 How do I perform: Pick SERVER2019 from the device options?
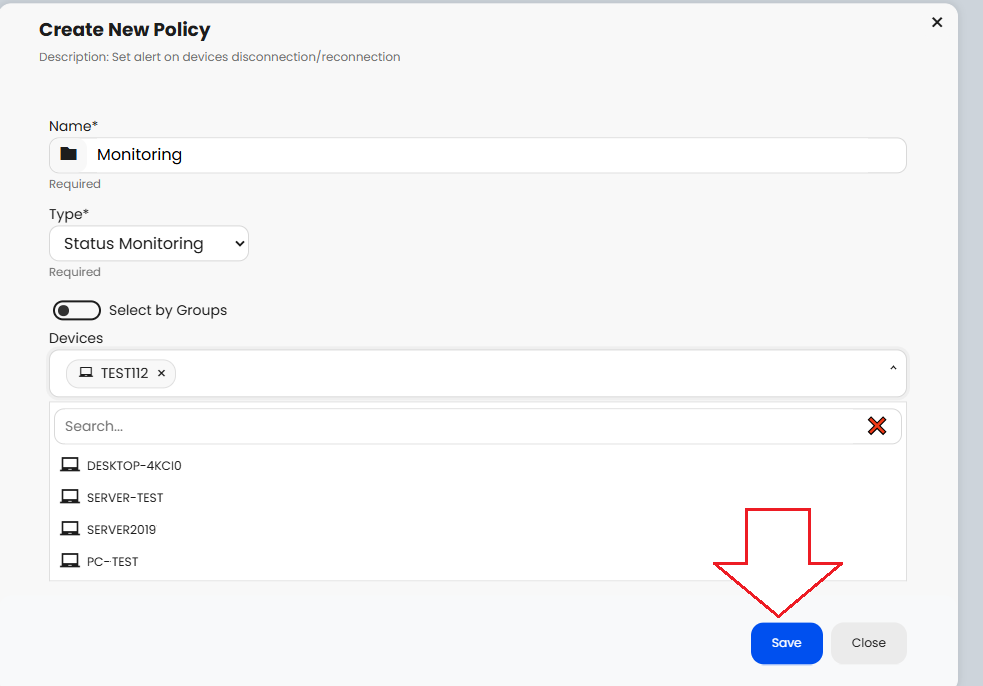point(121,529)
